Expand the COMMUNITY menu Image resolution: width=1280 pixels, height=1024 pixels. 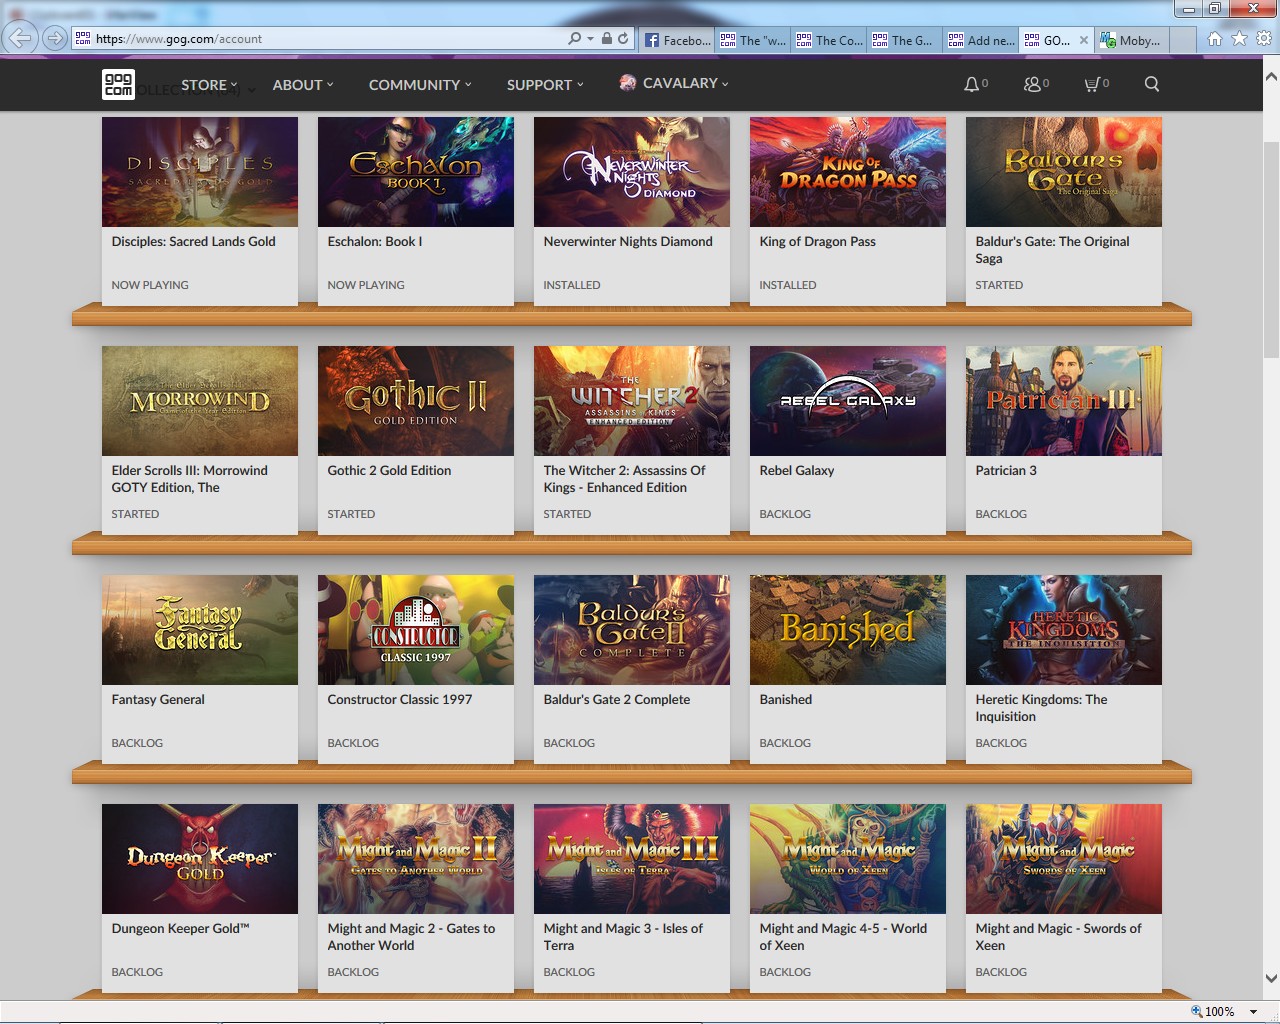click(420, 85)
